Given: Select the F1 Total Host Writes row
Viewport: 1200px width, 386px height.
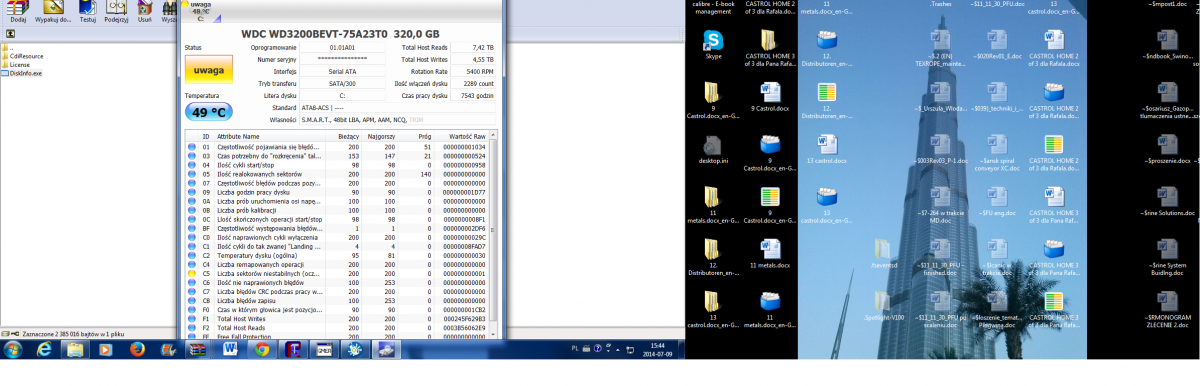Looking at the screenshot, I should 337,318.
